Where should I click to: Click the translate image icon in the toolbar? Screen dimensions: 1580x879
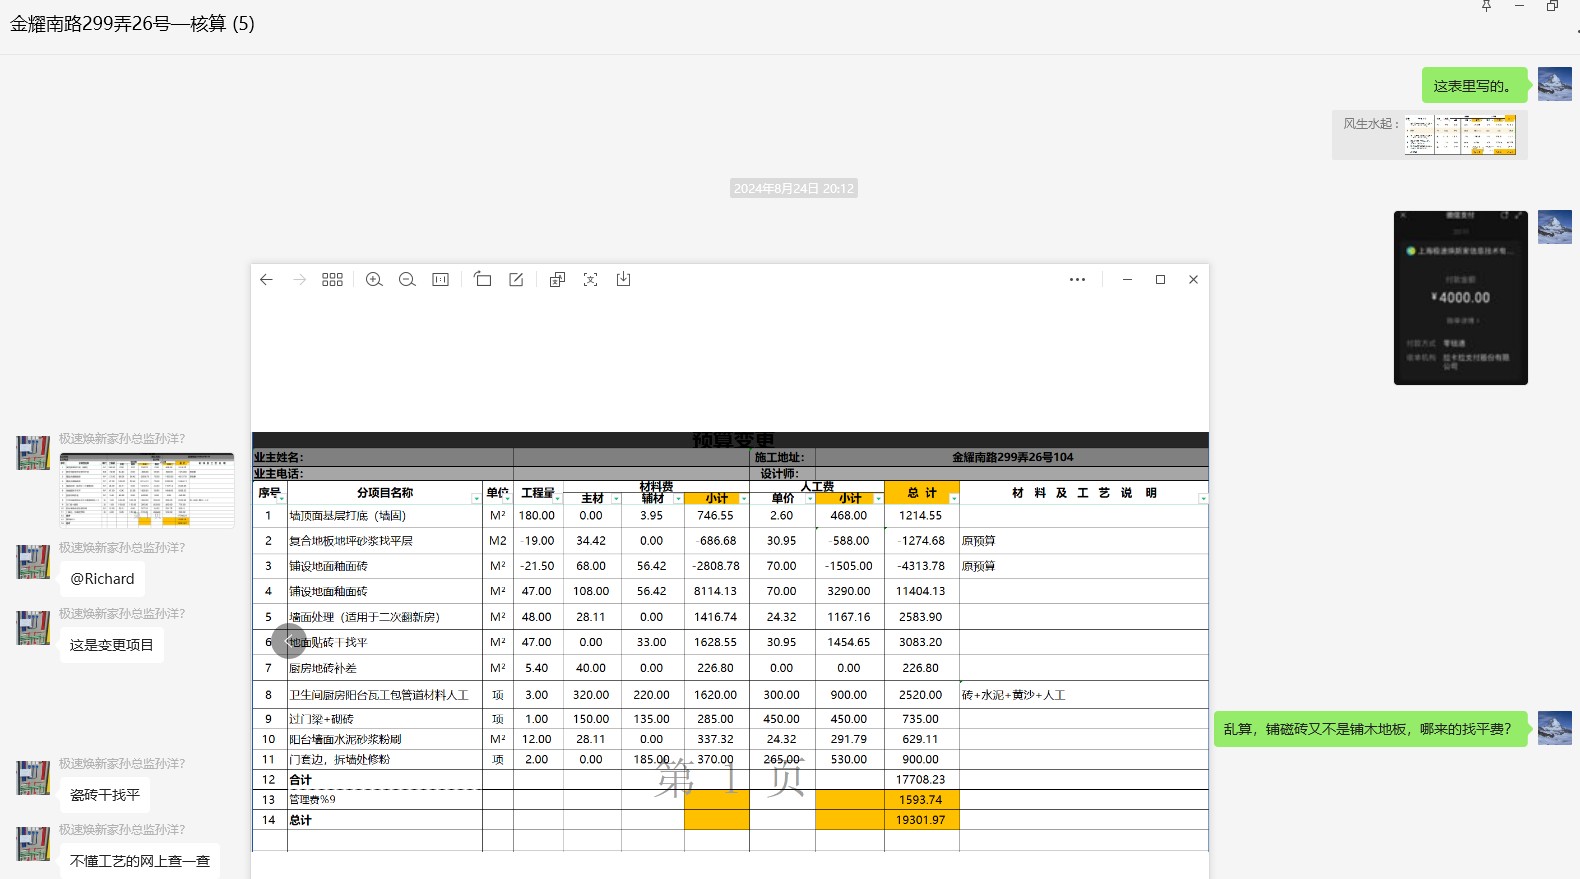pos(557,280)
